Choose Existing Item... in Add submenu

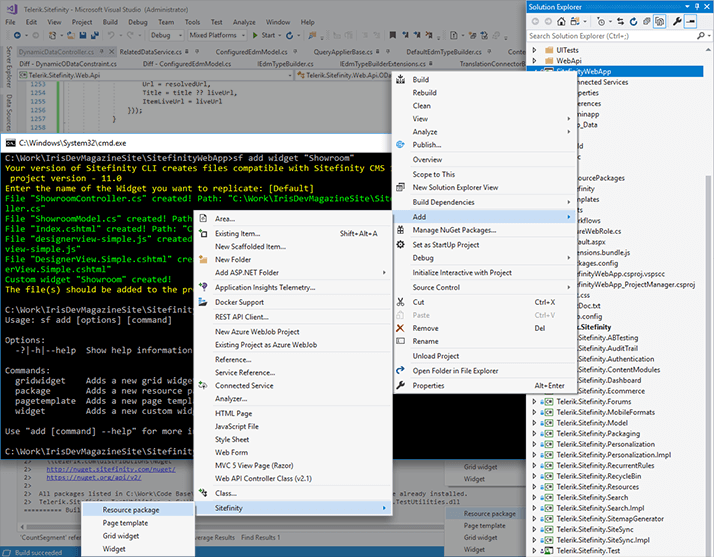[293, 233]
